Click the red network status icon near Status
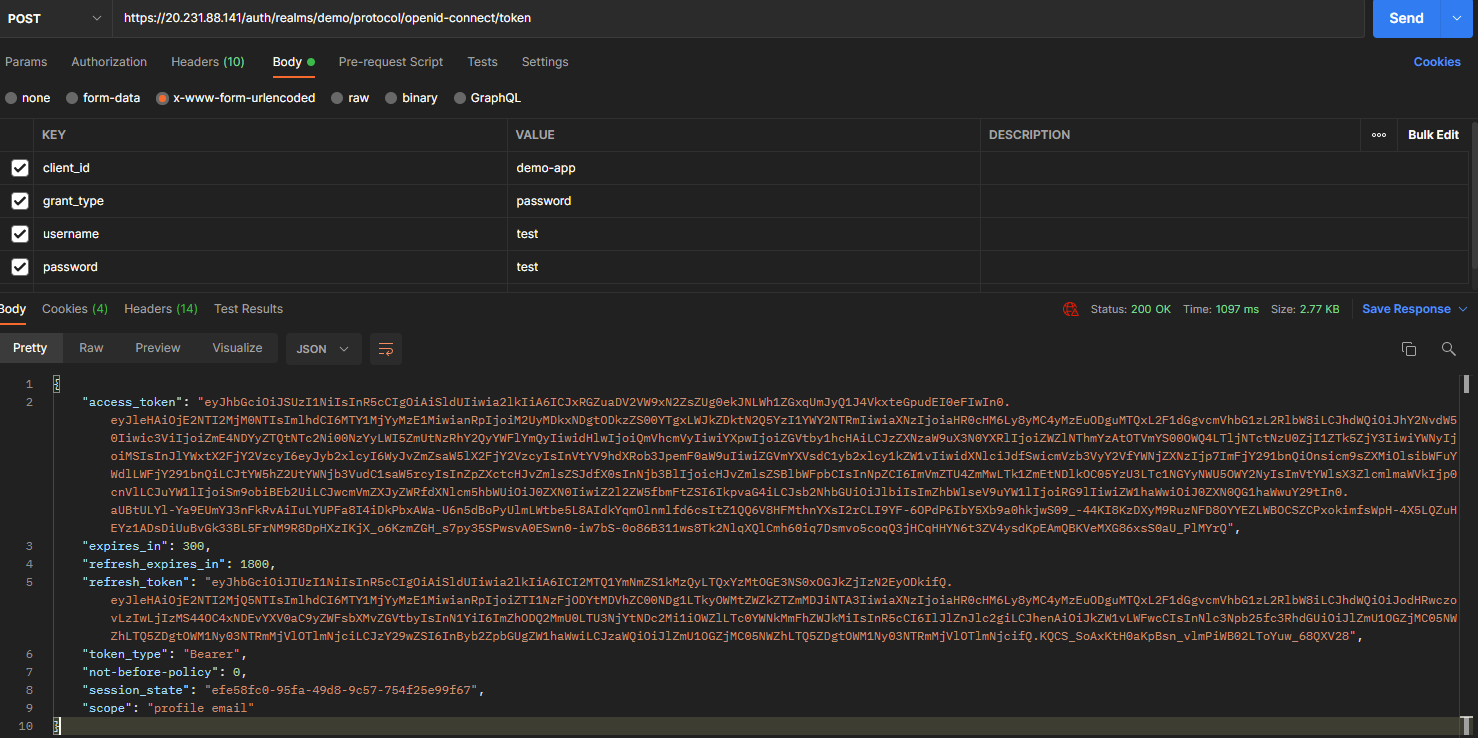1478x738 pixels. click(x=1071, y=309)
